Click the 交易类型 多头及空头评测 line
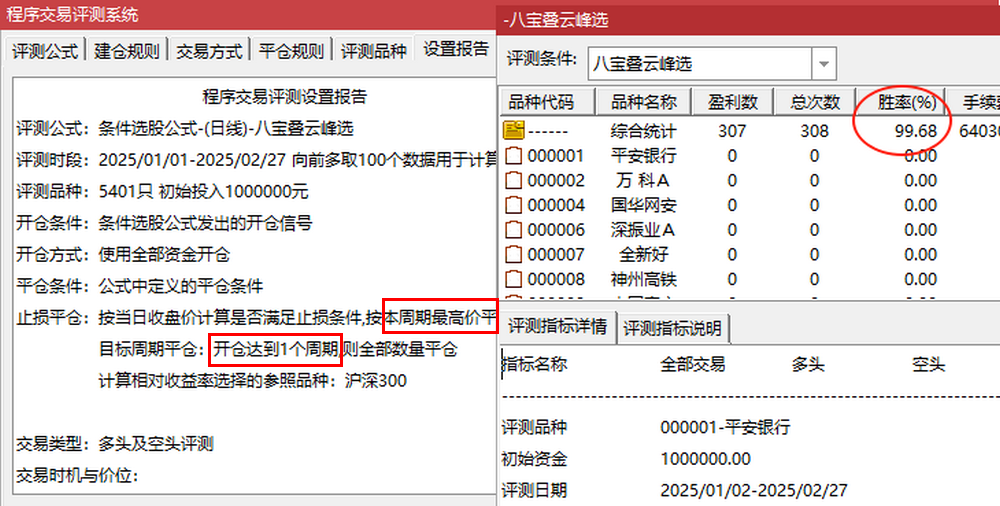 pyautogui.click(x=114, y=443)
